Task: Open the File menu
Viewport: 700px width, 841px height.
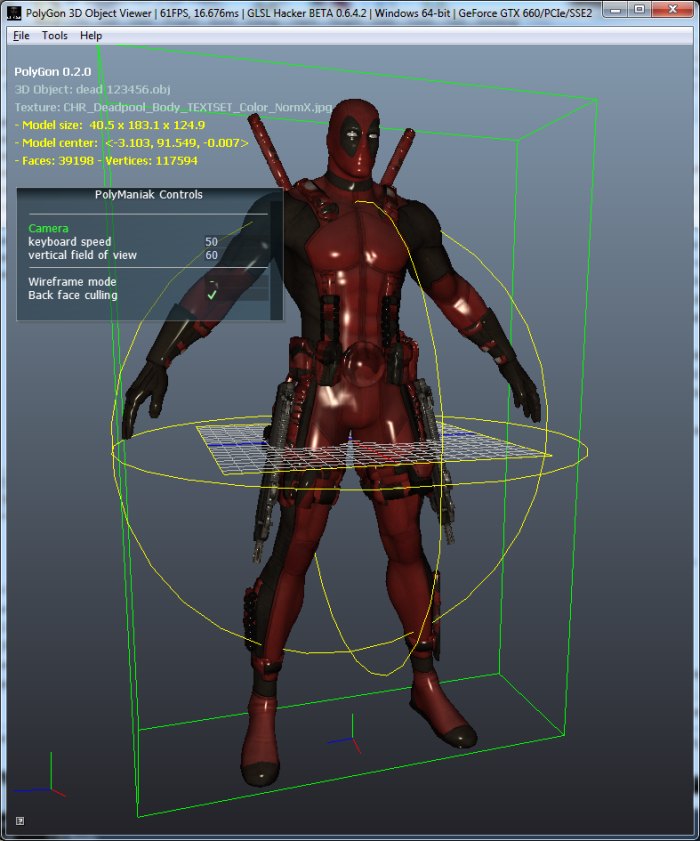Action: point(21,35)
